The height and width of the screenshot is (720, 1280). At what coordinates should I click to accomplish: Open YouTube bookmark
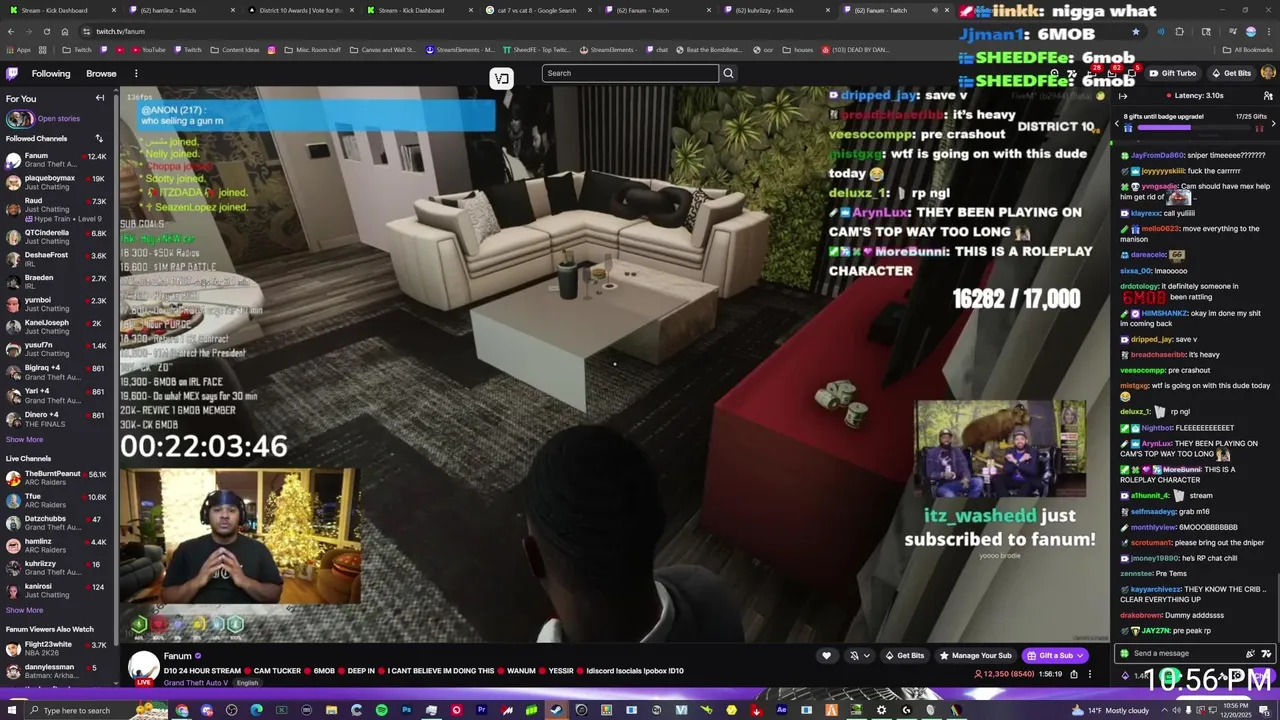point(147,50)
